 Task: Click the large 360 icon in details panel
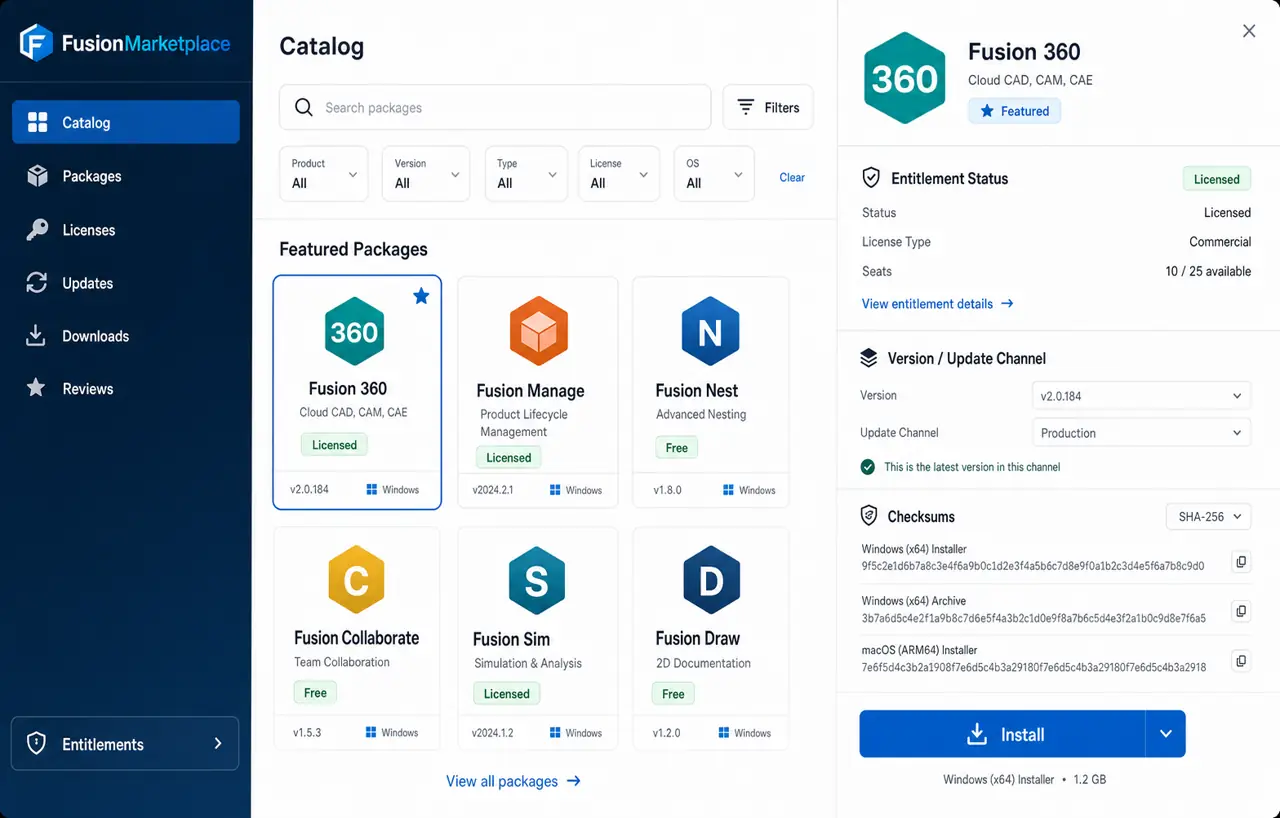point(905,78)
